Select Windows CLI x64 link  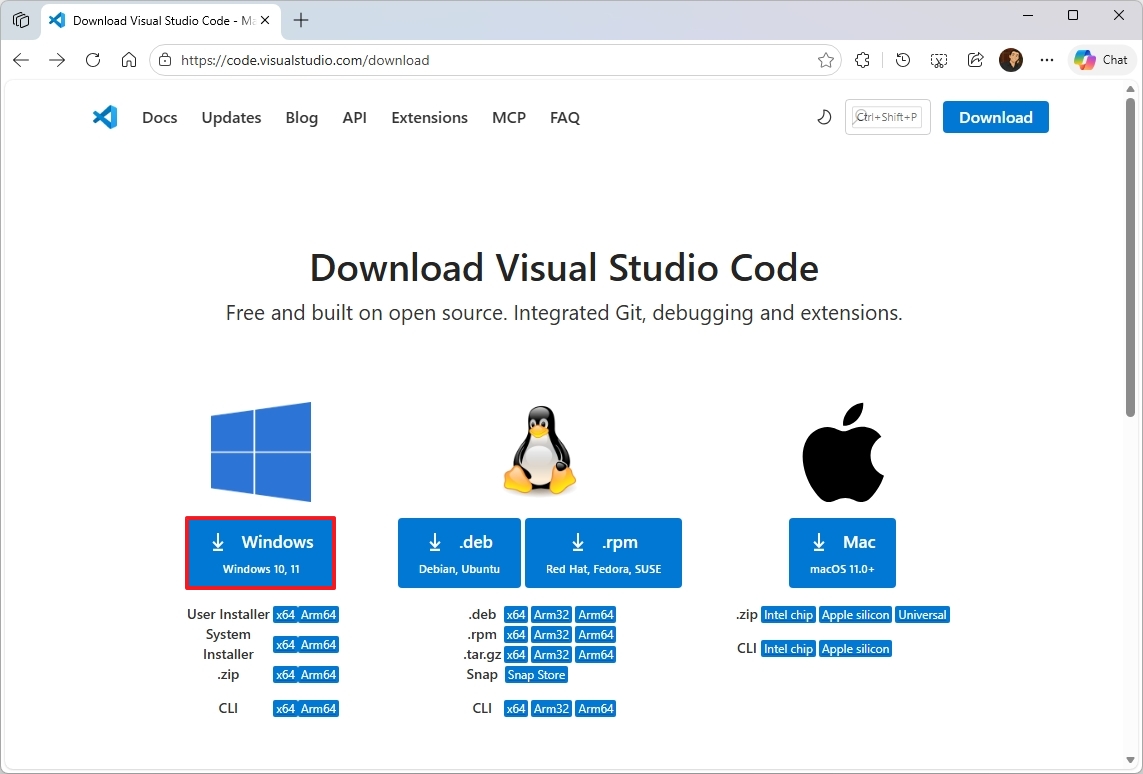[x=285, y=708]
